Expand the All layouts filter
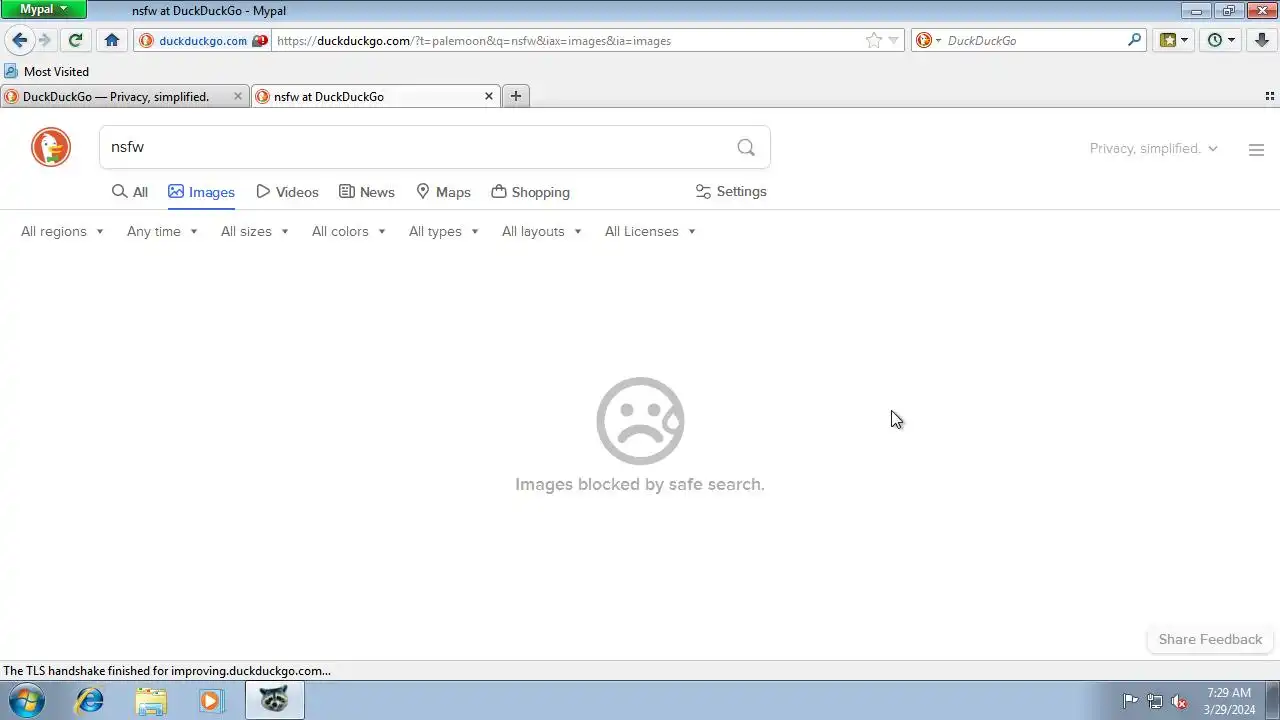 pos(541,231)
